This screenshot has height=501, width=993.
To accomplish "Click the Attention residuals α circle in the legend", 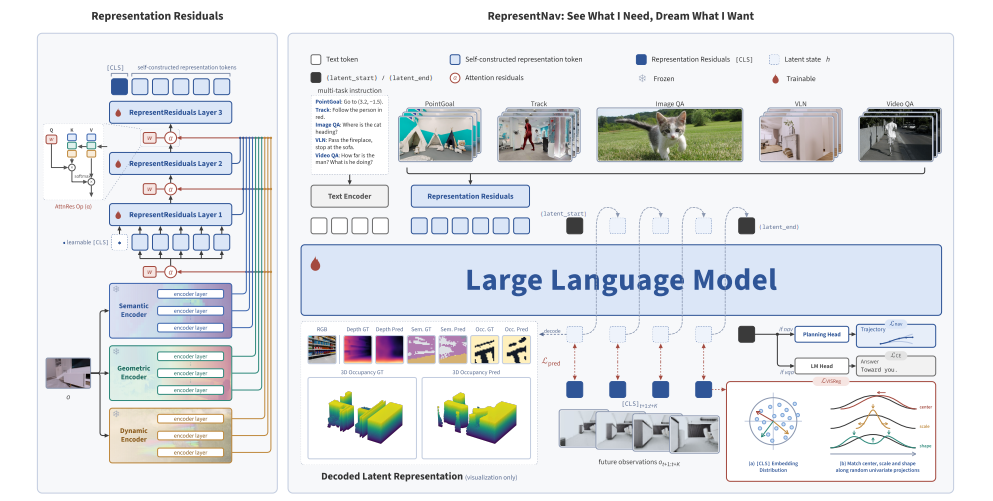I will (x=455, y=78).
